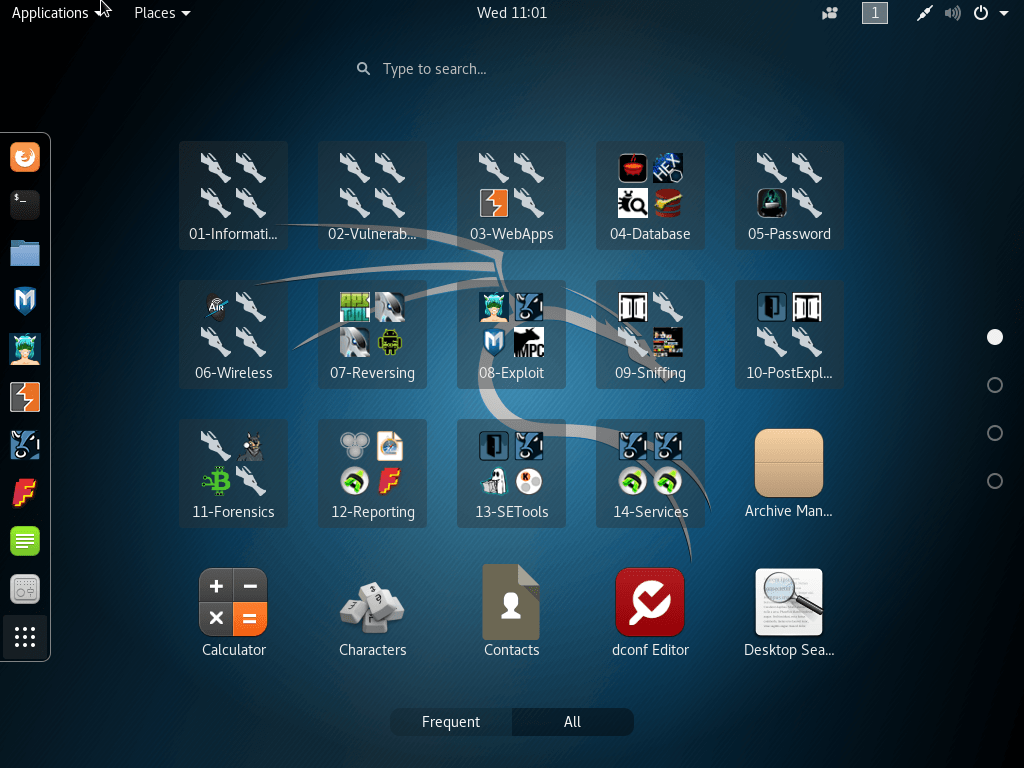Show Frequent applications

[451, 722]
